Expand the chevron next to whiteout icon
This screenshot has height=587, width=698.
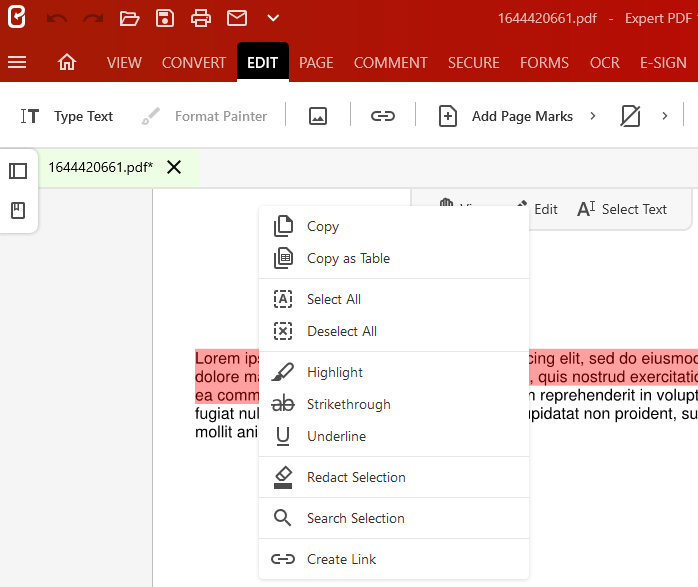click(x=665, y=116)
